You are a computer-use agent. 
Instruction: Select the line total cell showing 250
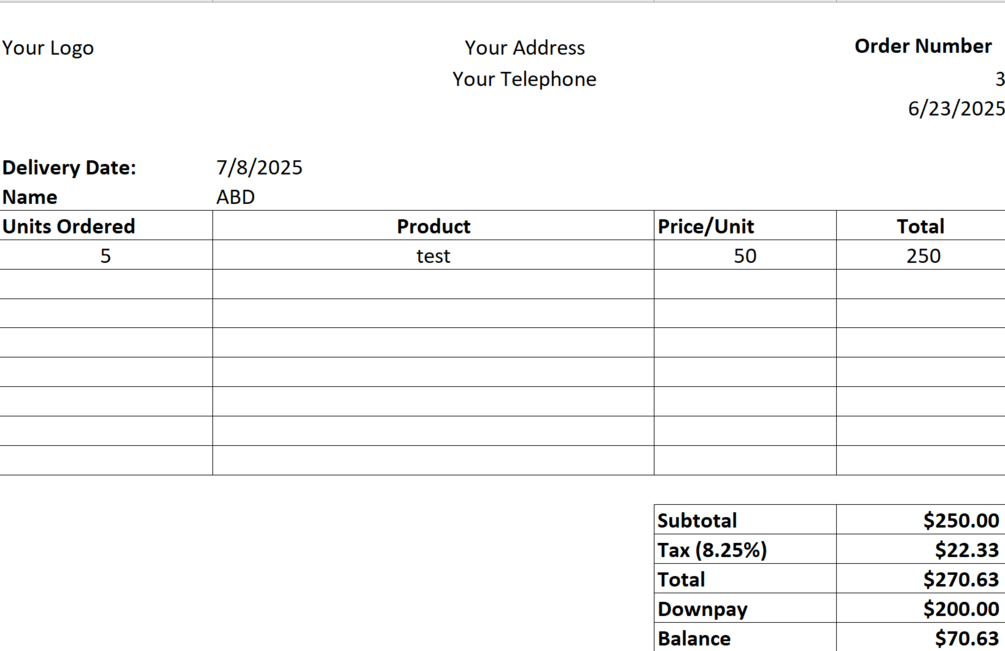(922, 256)
